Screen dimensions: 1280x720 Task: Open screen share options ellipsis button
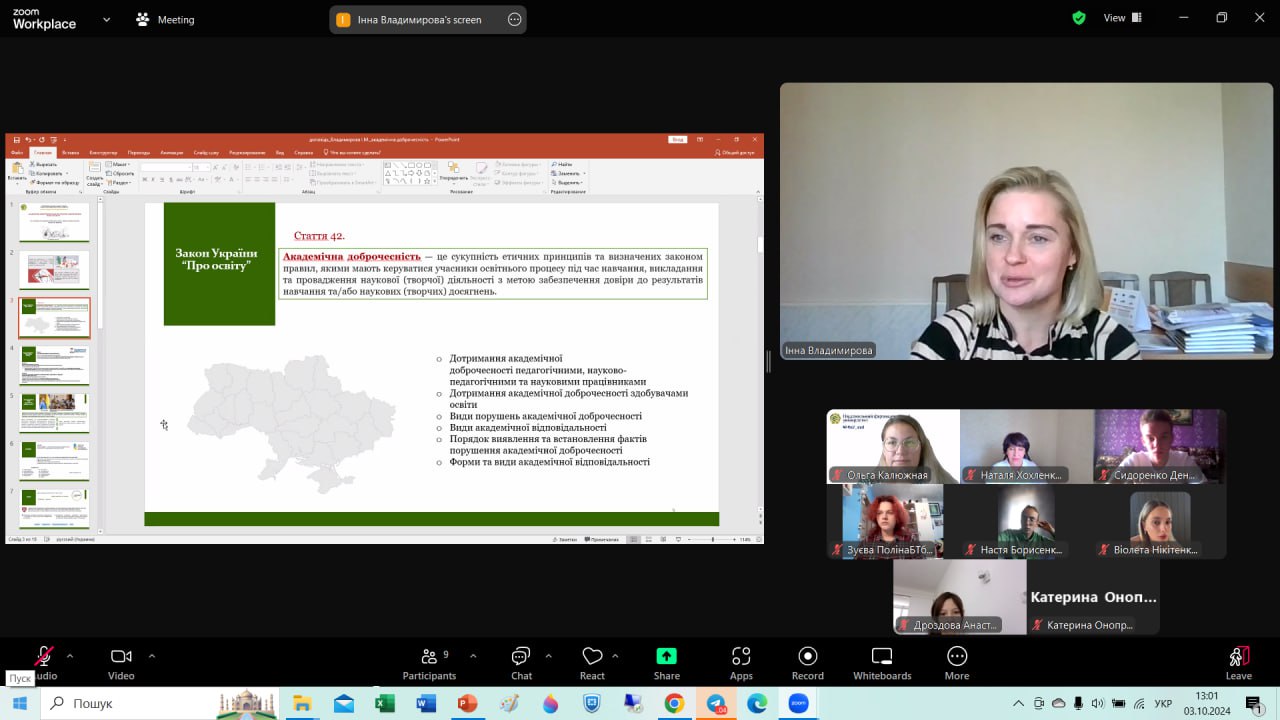tap(515, 19)
